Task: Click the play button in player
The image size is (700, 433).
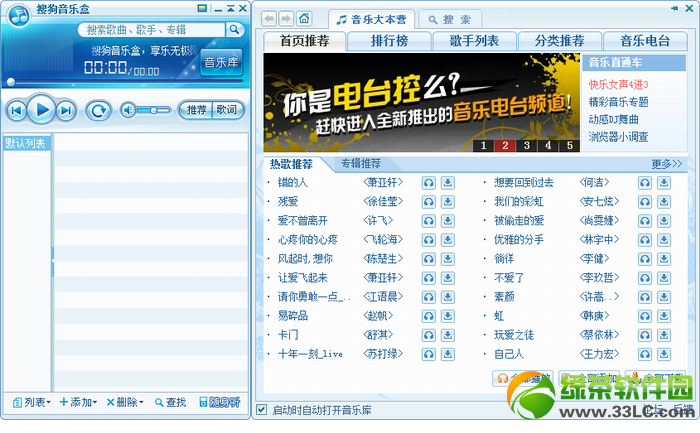Action: pyautogui.click(x=42, y=109)
